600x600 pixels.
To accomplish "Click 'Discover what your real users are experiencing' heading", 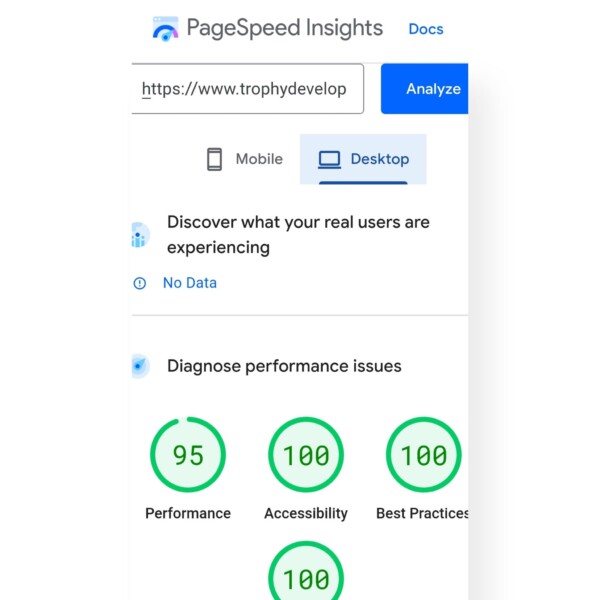I will point(298,235).
